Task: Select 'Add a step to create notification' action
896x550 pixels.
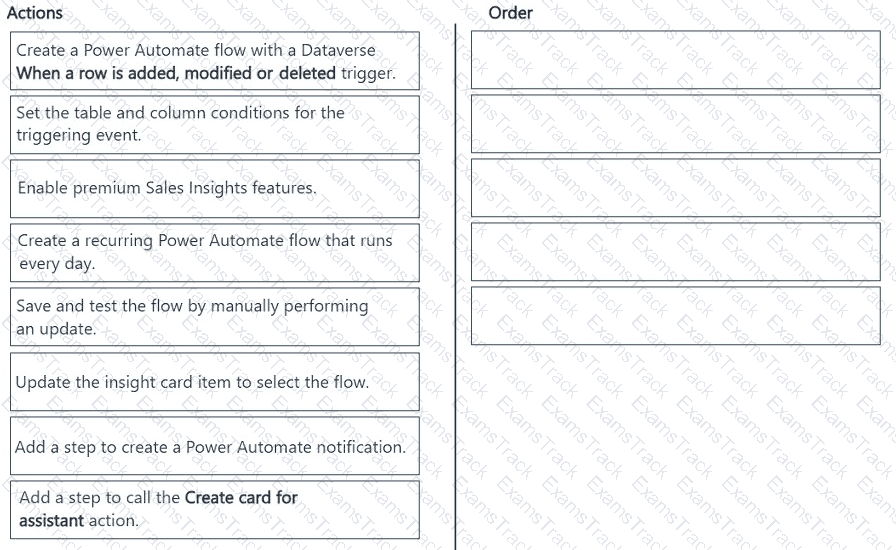Action: [x=214, y=447]
